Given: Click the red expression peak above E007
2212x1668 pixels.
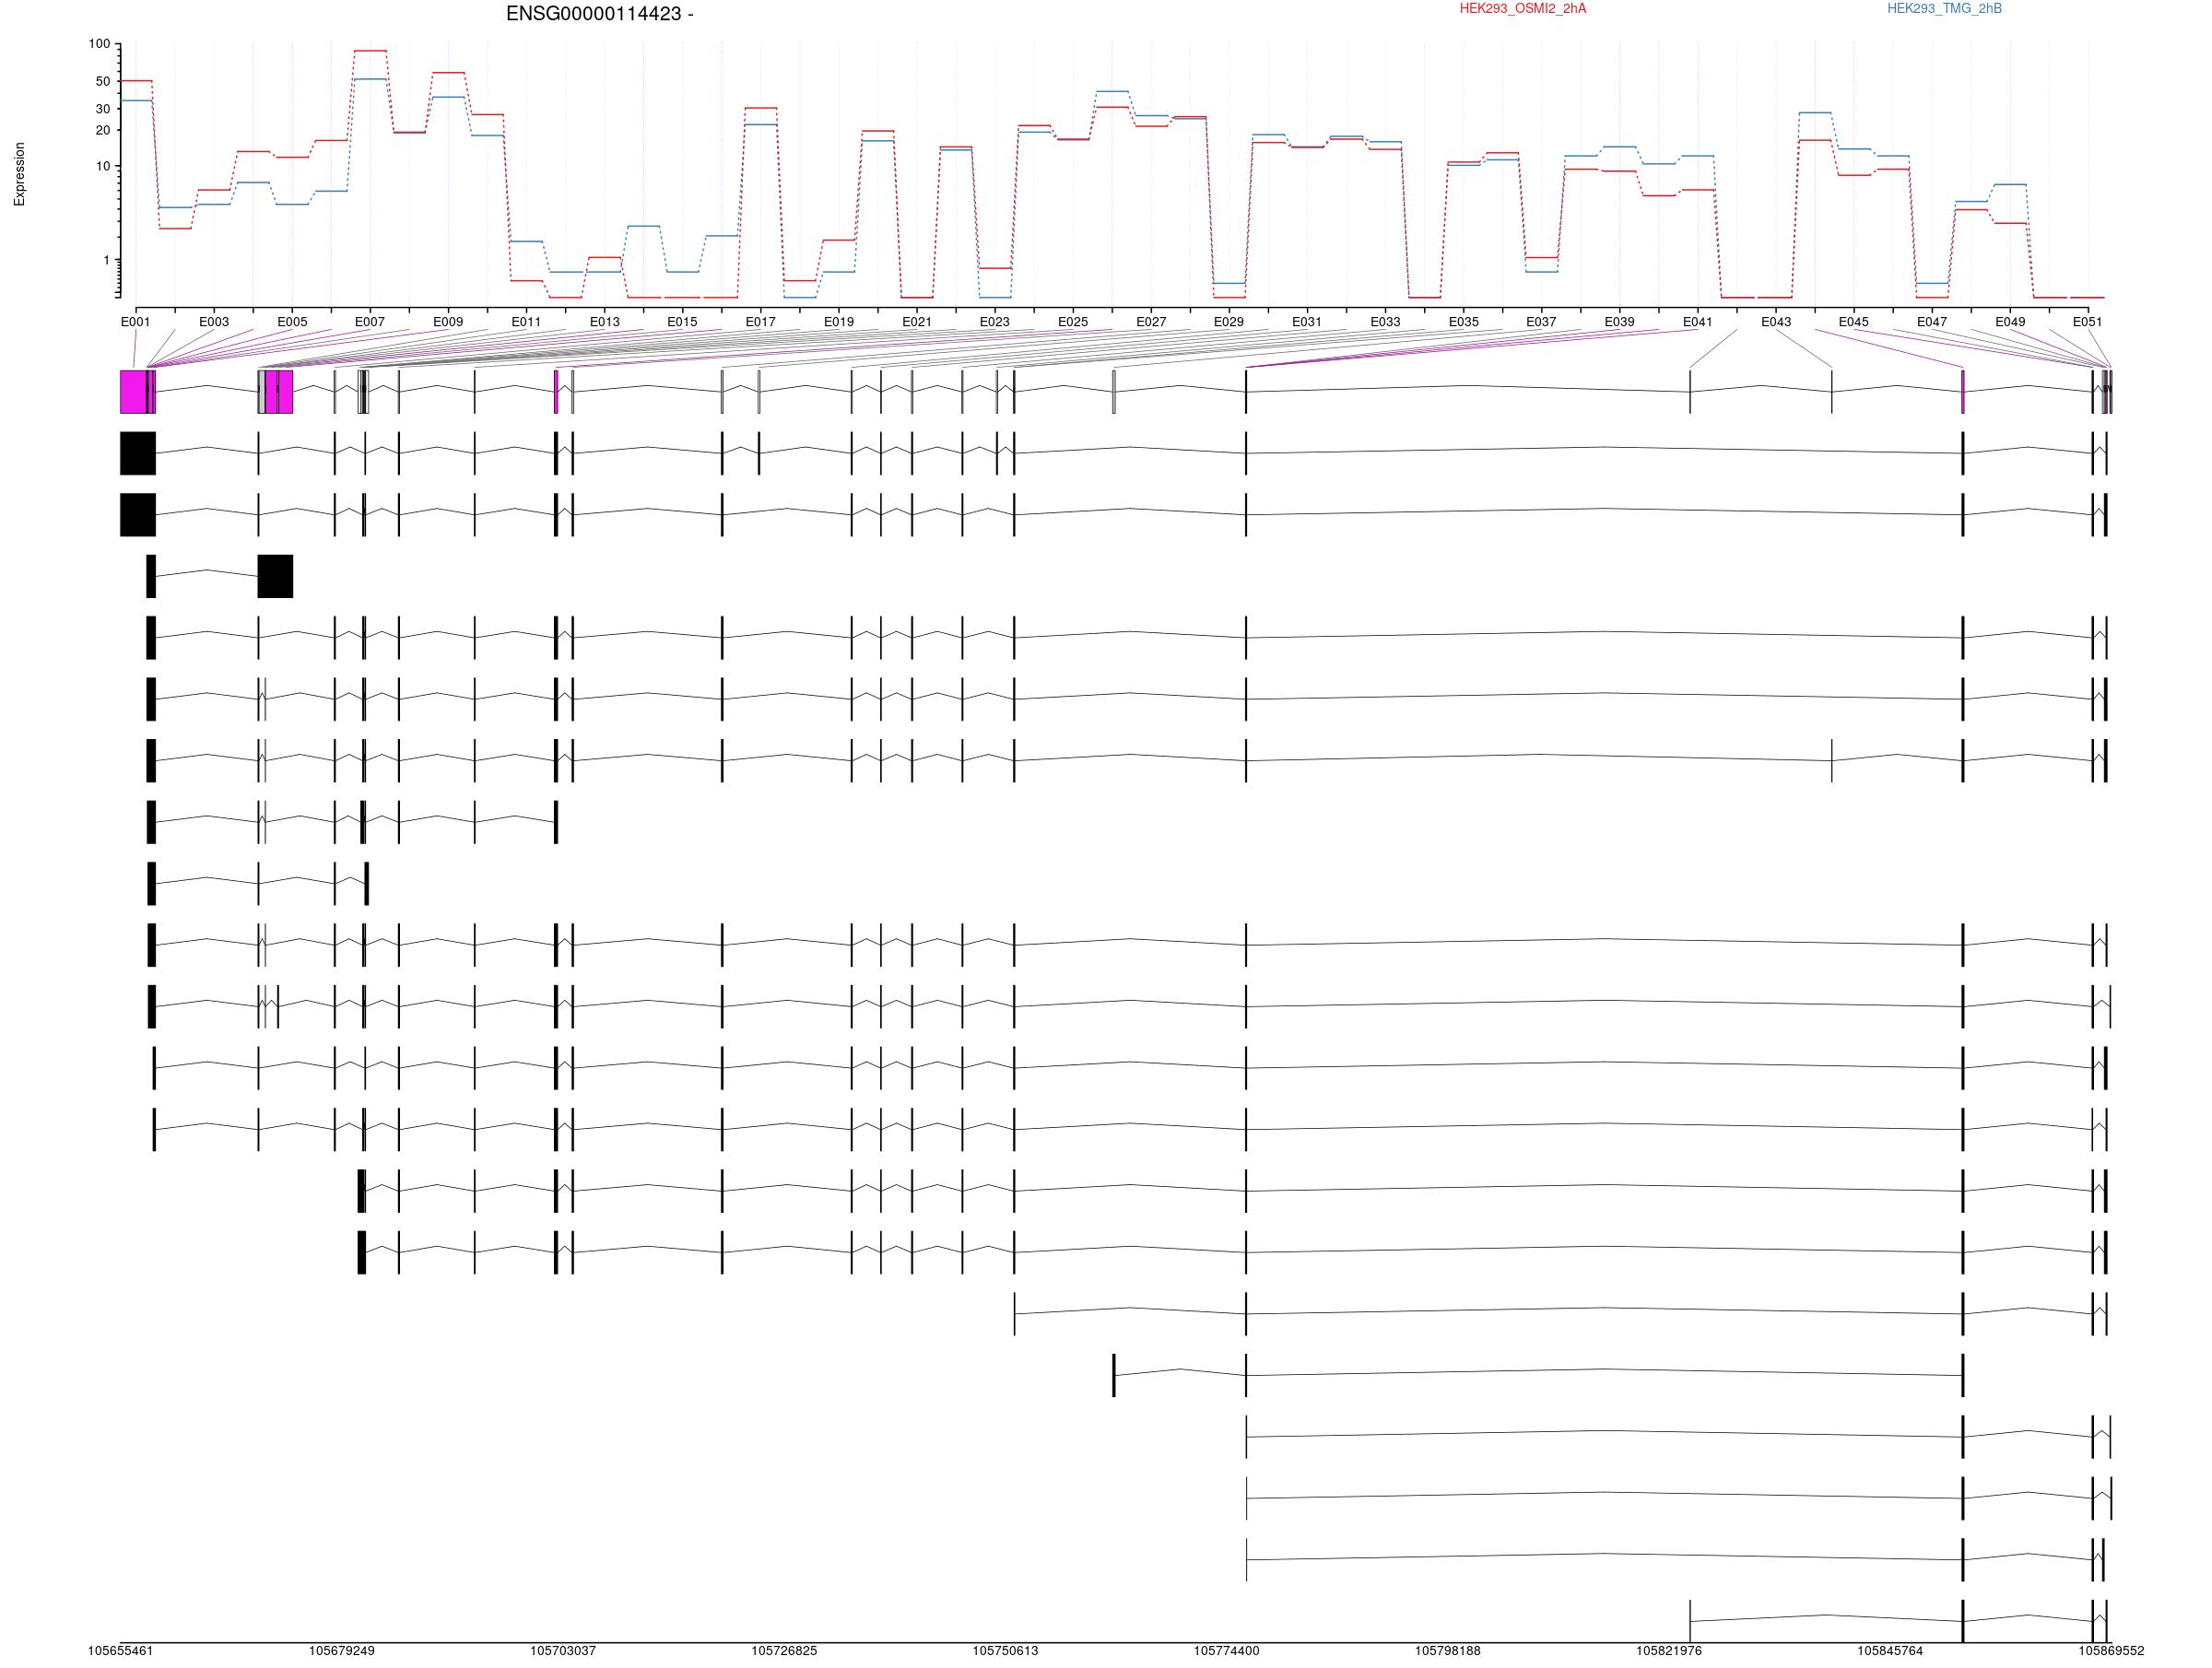Looking at the screenshot, I should (x=370, y=51).
